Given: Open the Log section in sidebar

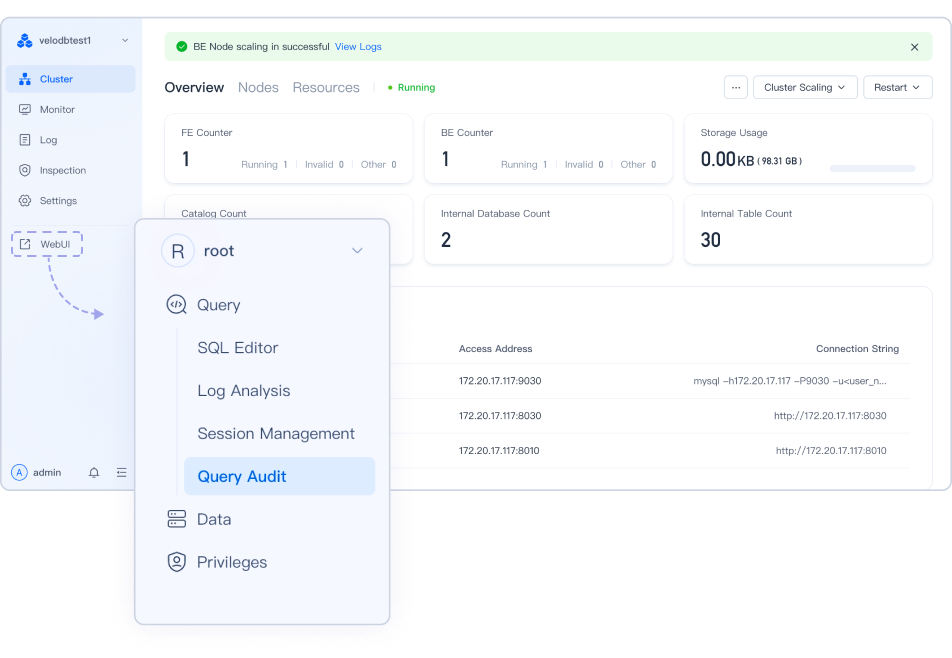Looking at the screenshot, I should (48, 140).
